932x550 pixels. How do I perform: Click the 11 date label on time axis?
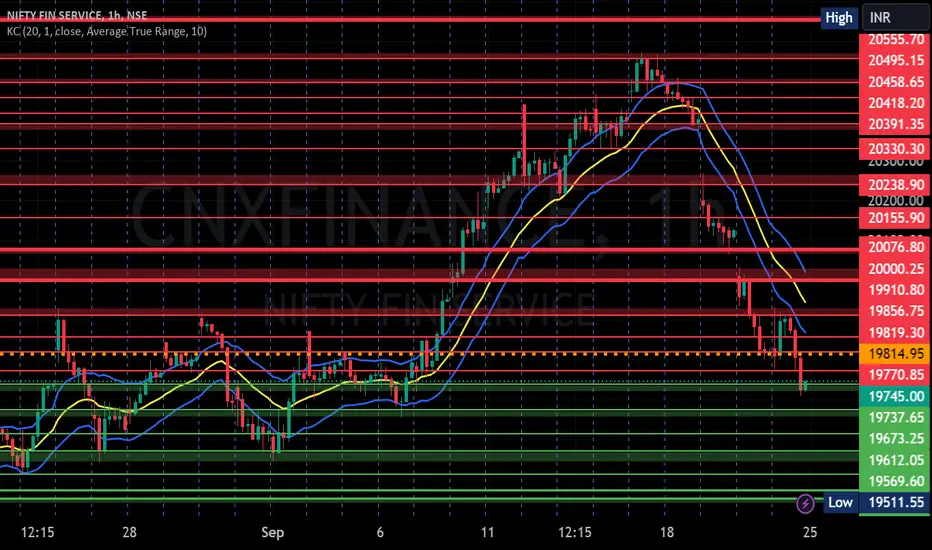[x=487, y=532]
